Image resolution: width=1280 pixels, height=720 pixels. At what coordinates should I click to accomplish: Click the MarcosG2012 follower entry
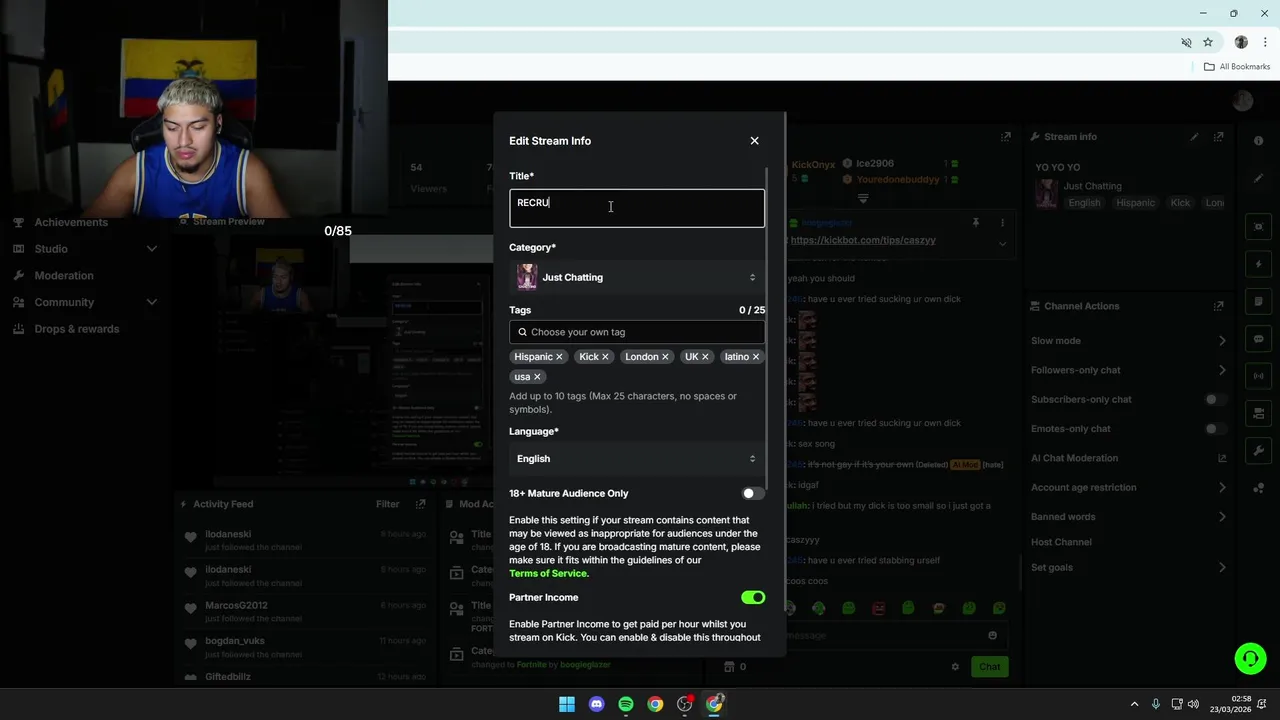coord(304,611)
